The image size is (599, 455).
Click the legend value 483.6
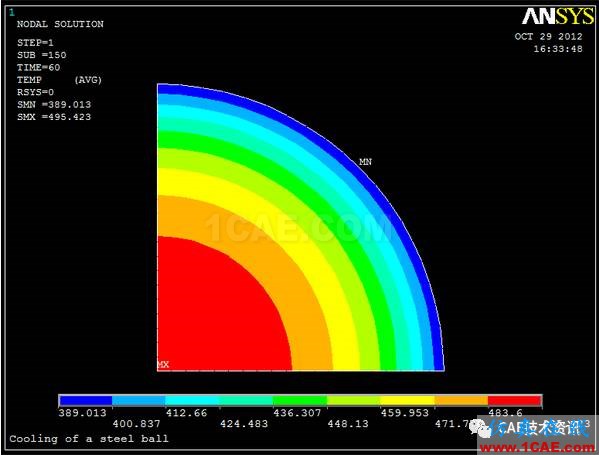[x=505, y=413]
